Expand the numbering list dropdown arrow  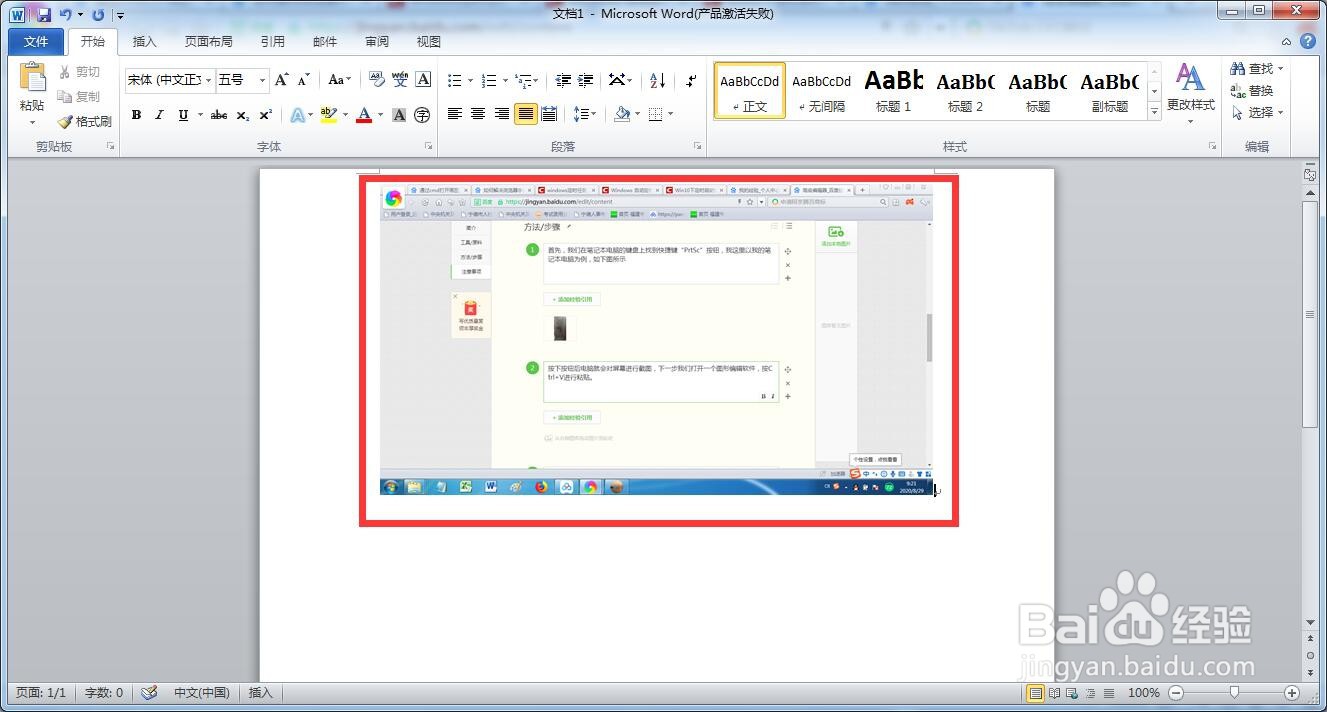(x=505, y=80)
